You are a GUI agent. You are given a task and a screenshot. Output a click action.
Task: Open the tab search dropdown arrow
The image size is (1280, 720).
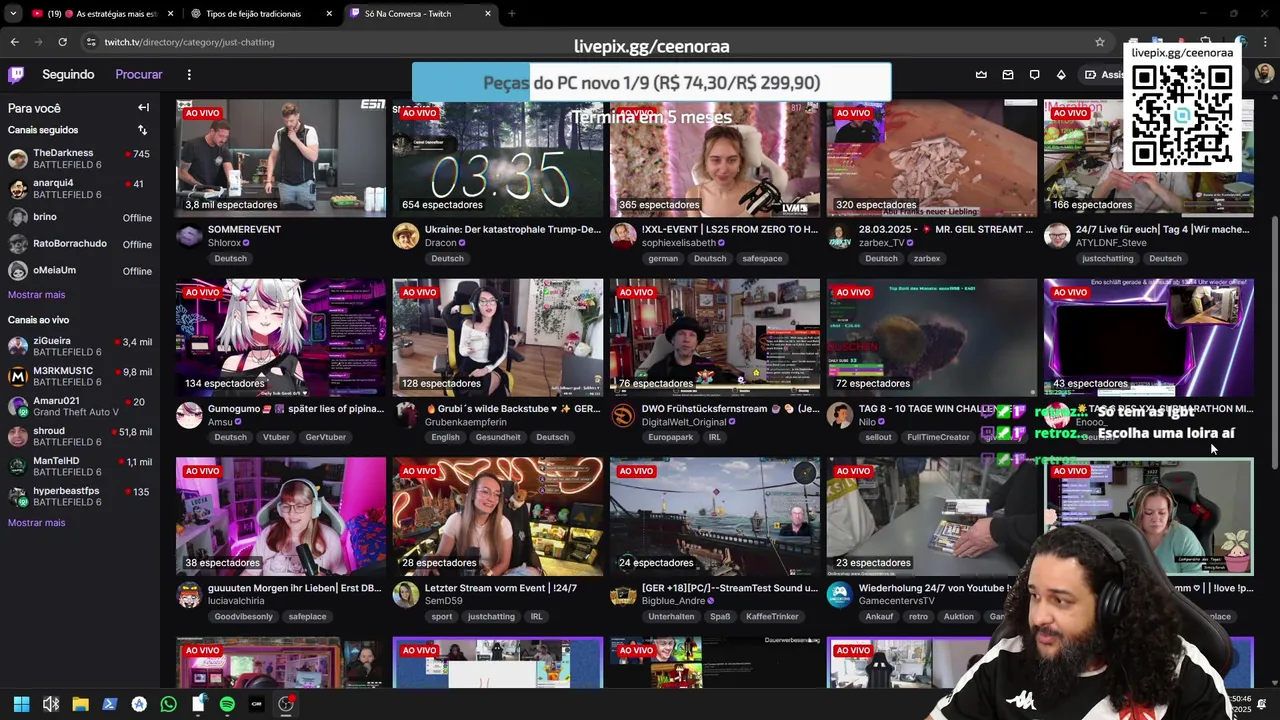coord(13,14)
